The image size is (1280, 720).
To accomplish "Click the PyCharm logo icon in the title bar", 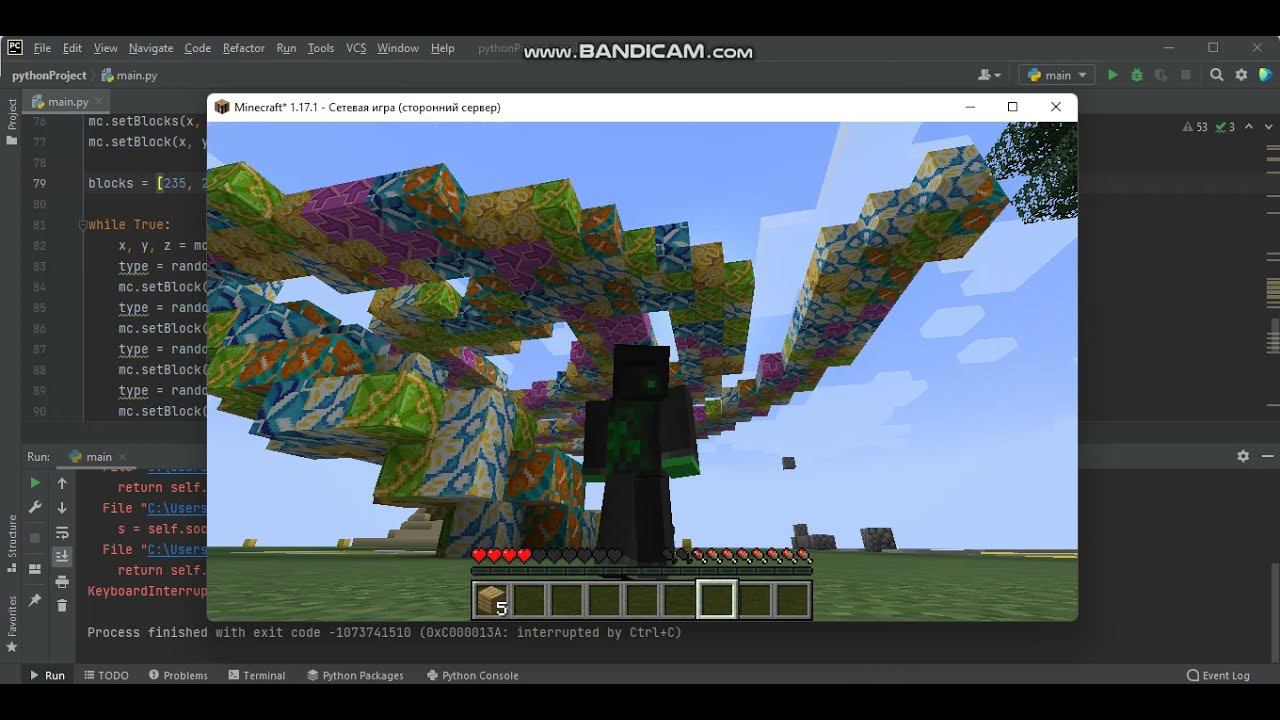I will tap(15, 47).
